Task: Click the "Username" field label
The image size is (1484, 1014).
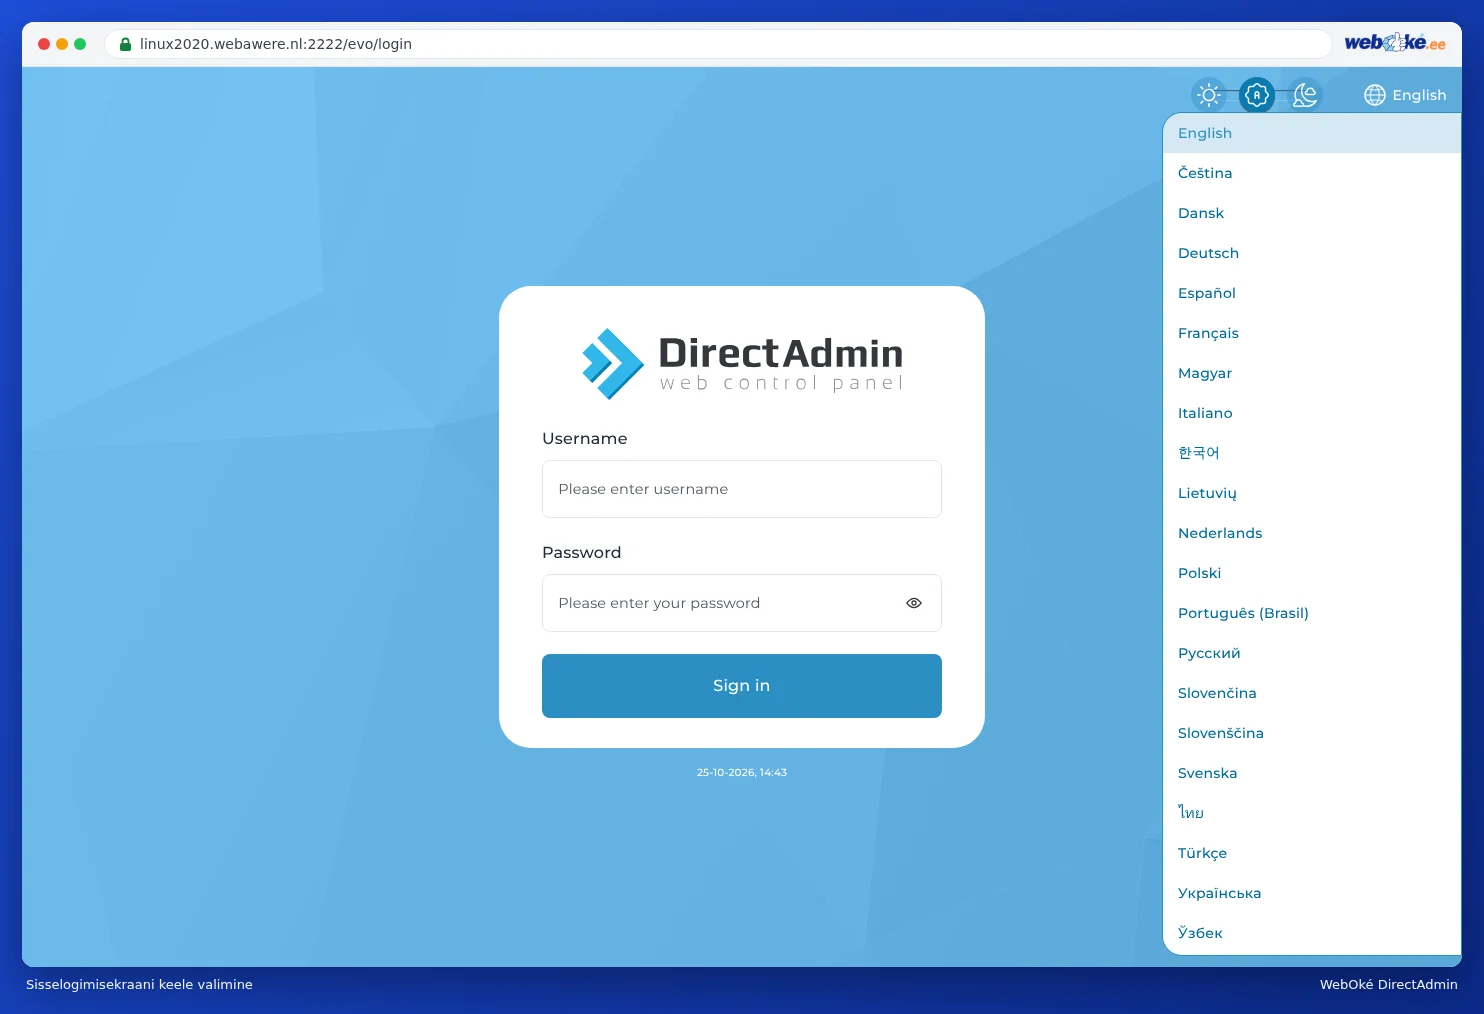Action: point(585,439)
